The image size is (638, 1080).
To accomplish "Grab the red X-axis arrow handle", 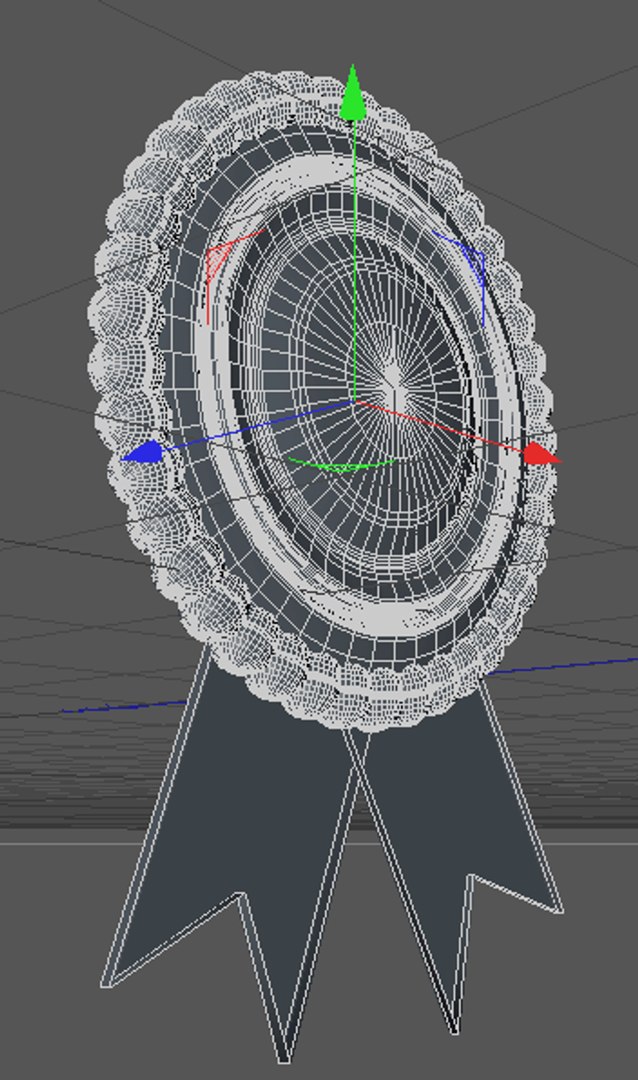I will 542,454.
